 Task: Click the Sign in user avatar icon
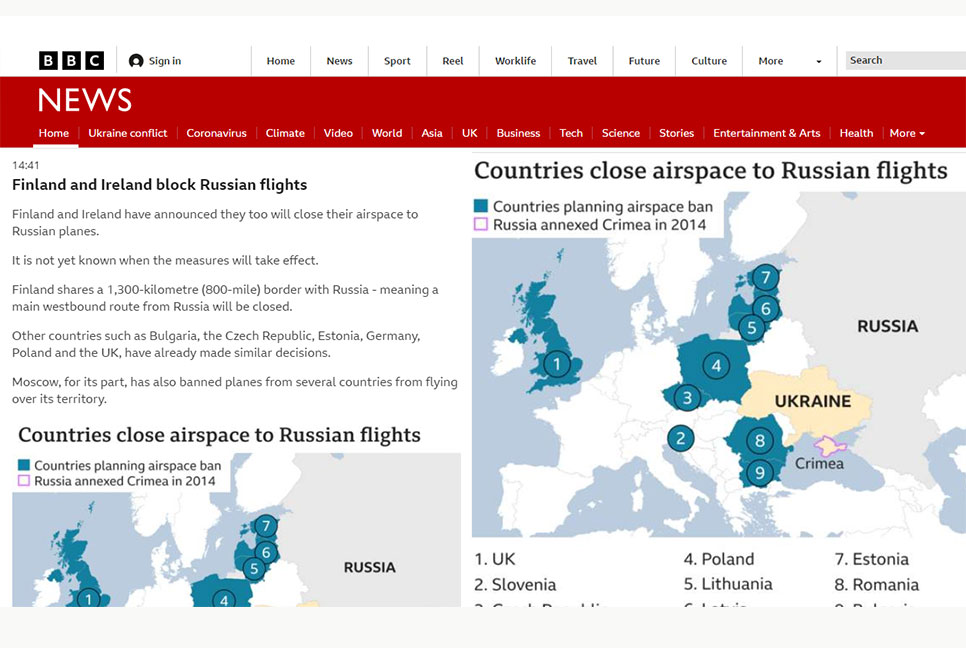[136, 60]
